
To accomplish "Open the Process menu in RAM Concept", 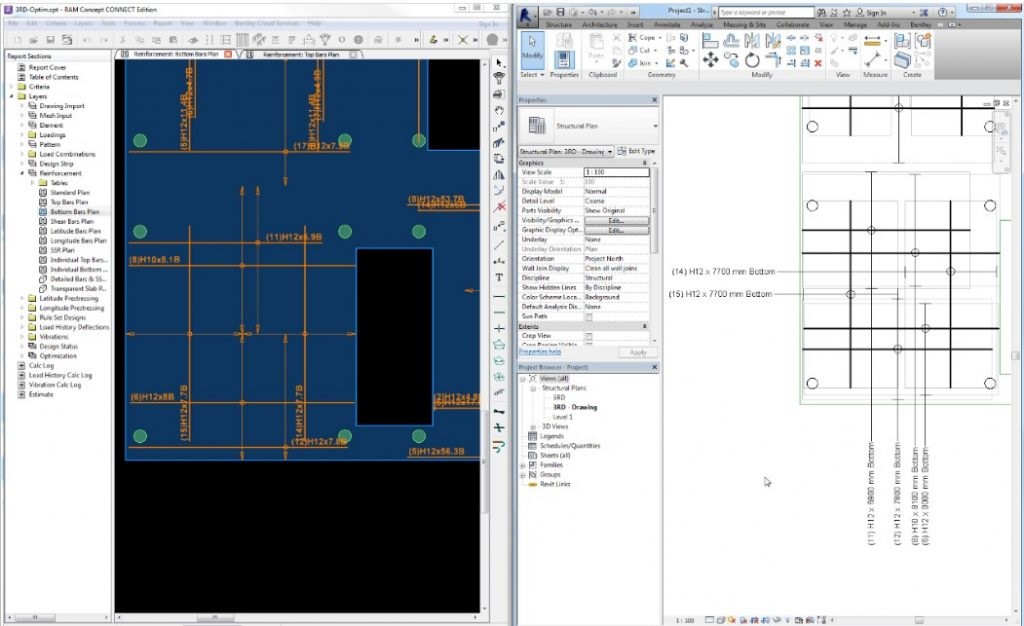I will pos(134,23).
